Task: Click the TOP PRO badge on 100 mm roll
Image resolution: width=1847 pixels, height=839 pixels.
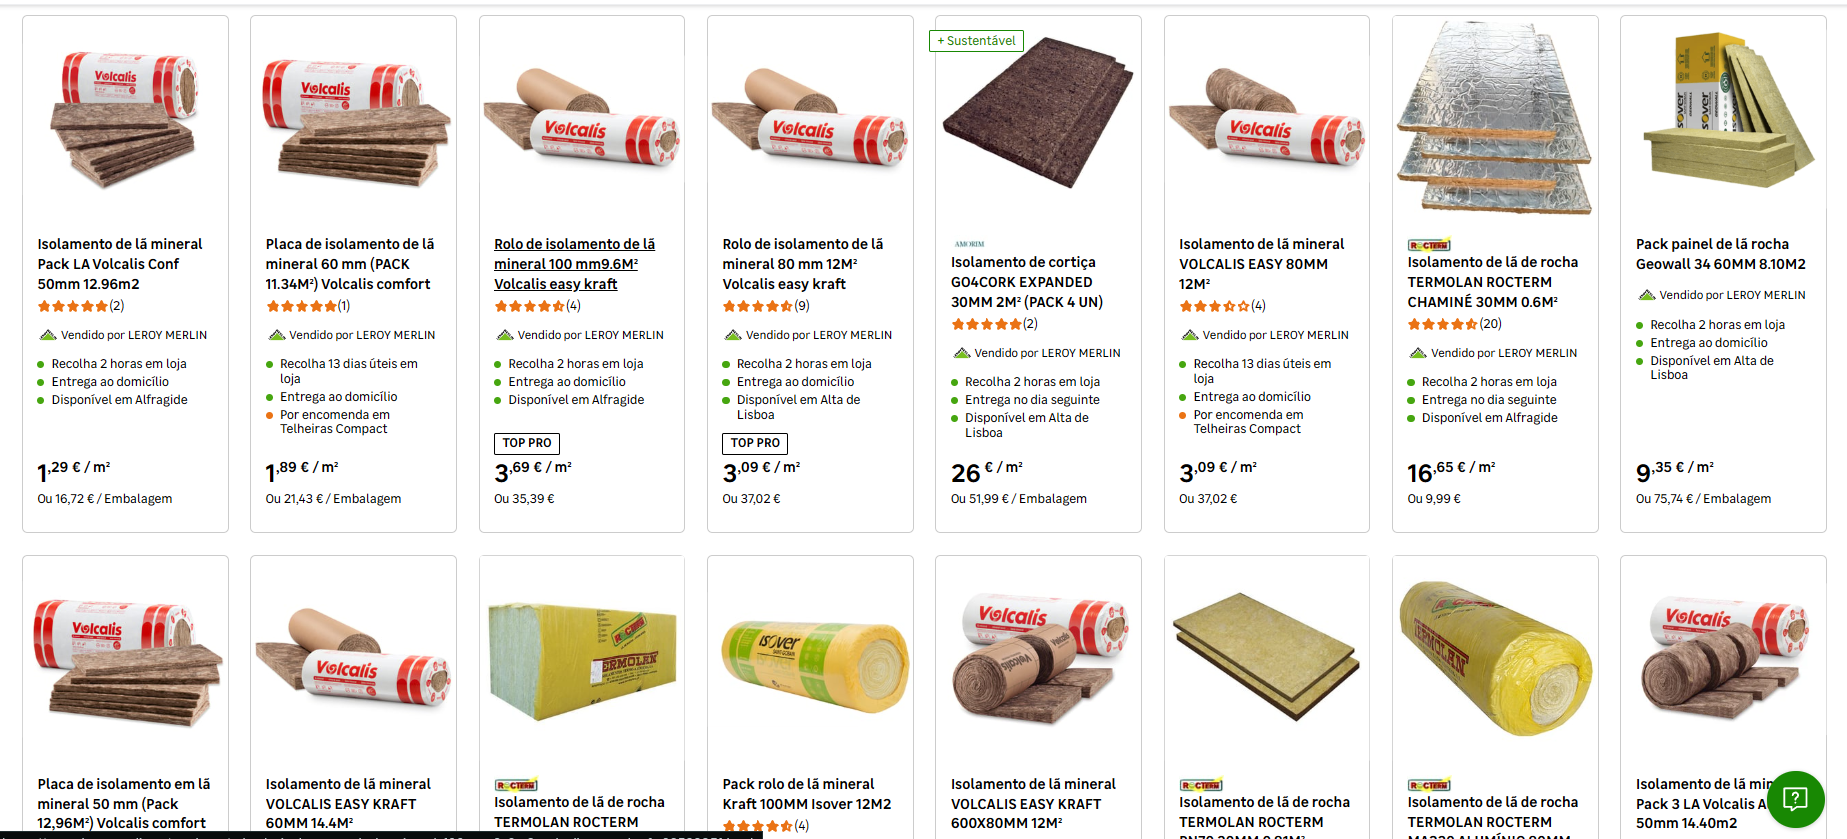Action: pyautogui.click(x=527, y=443)
